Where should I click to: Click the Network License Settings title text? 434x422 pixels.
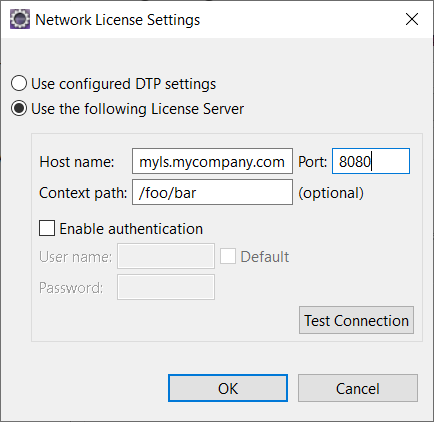[118, 20]
